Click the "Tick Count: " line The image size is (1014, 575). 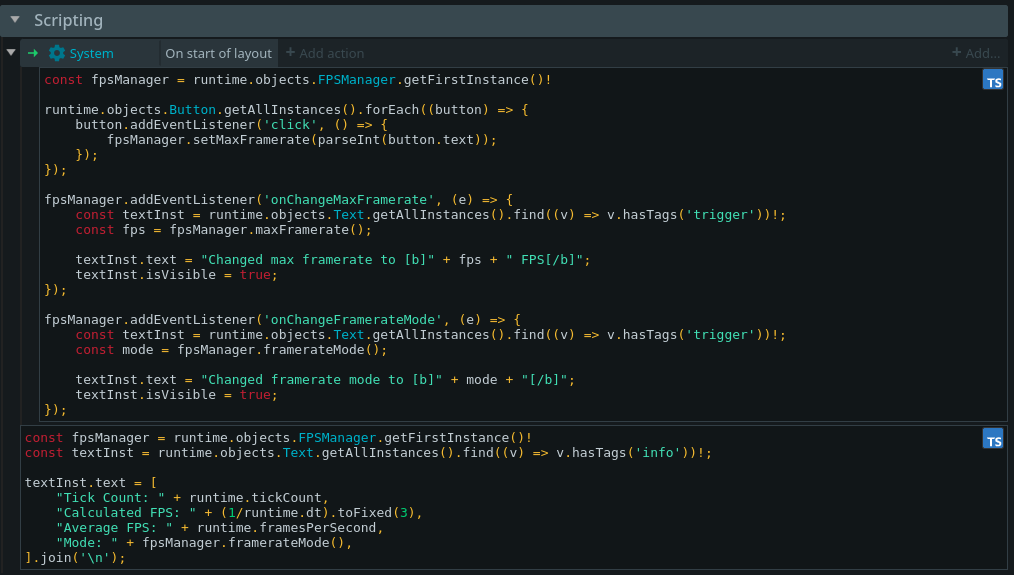[193, 497]
